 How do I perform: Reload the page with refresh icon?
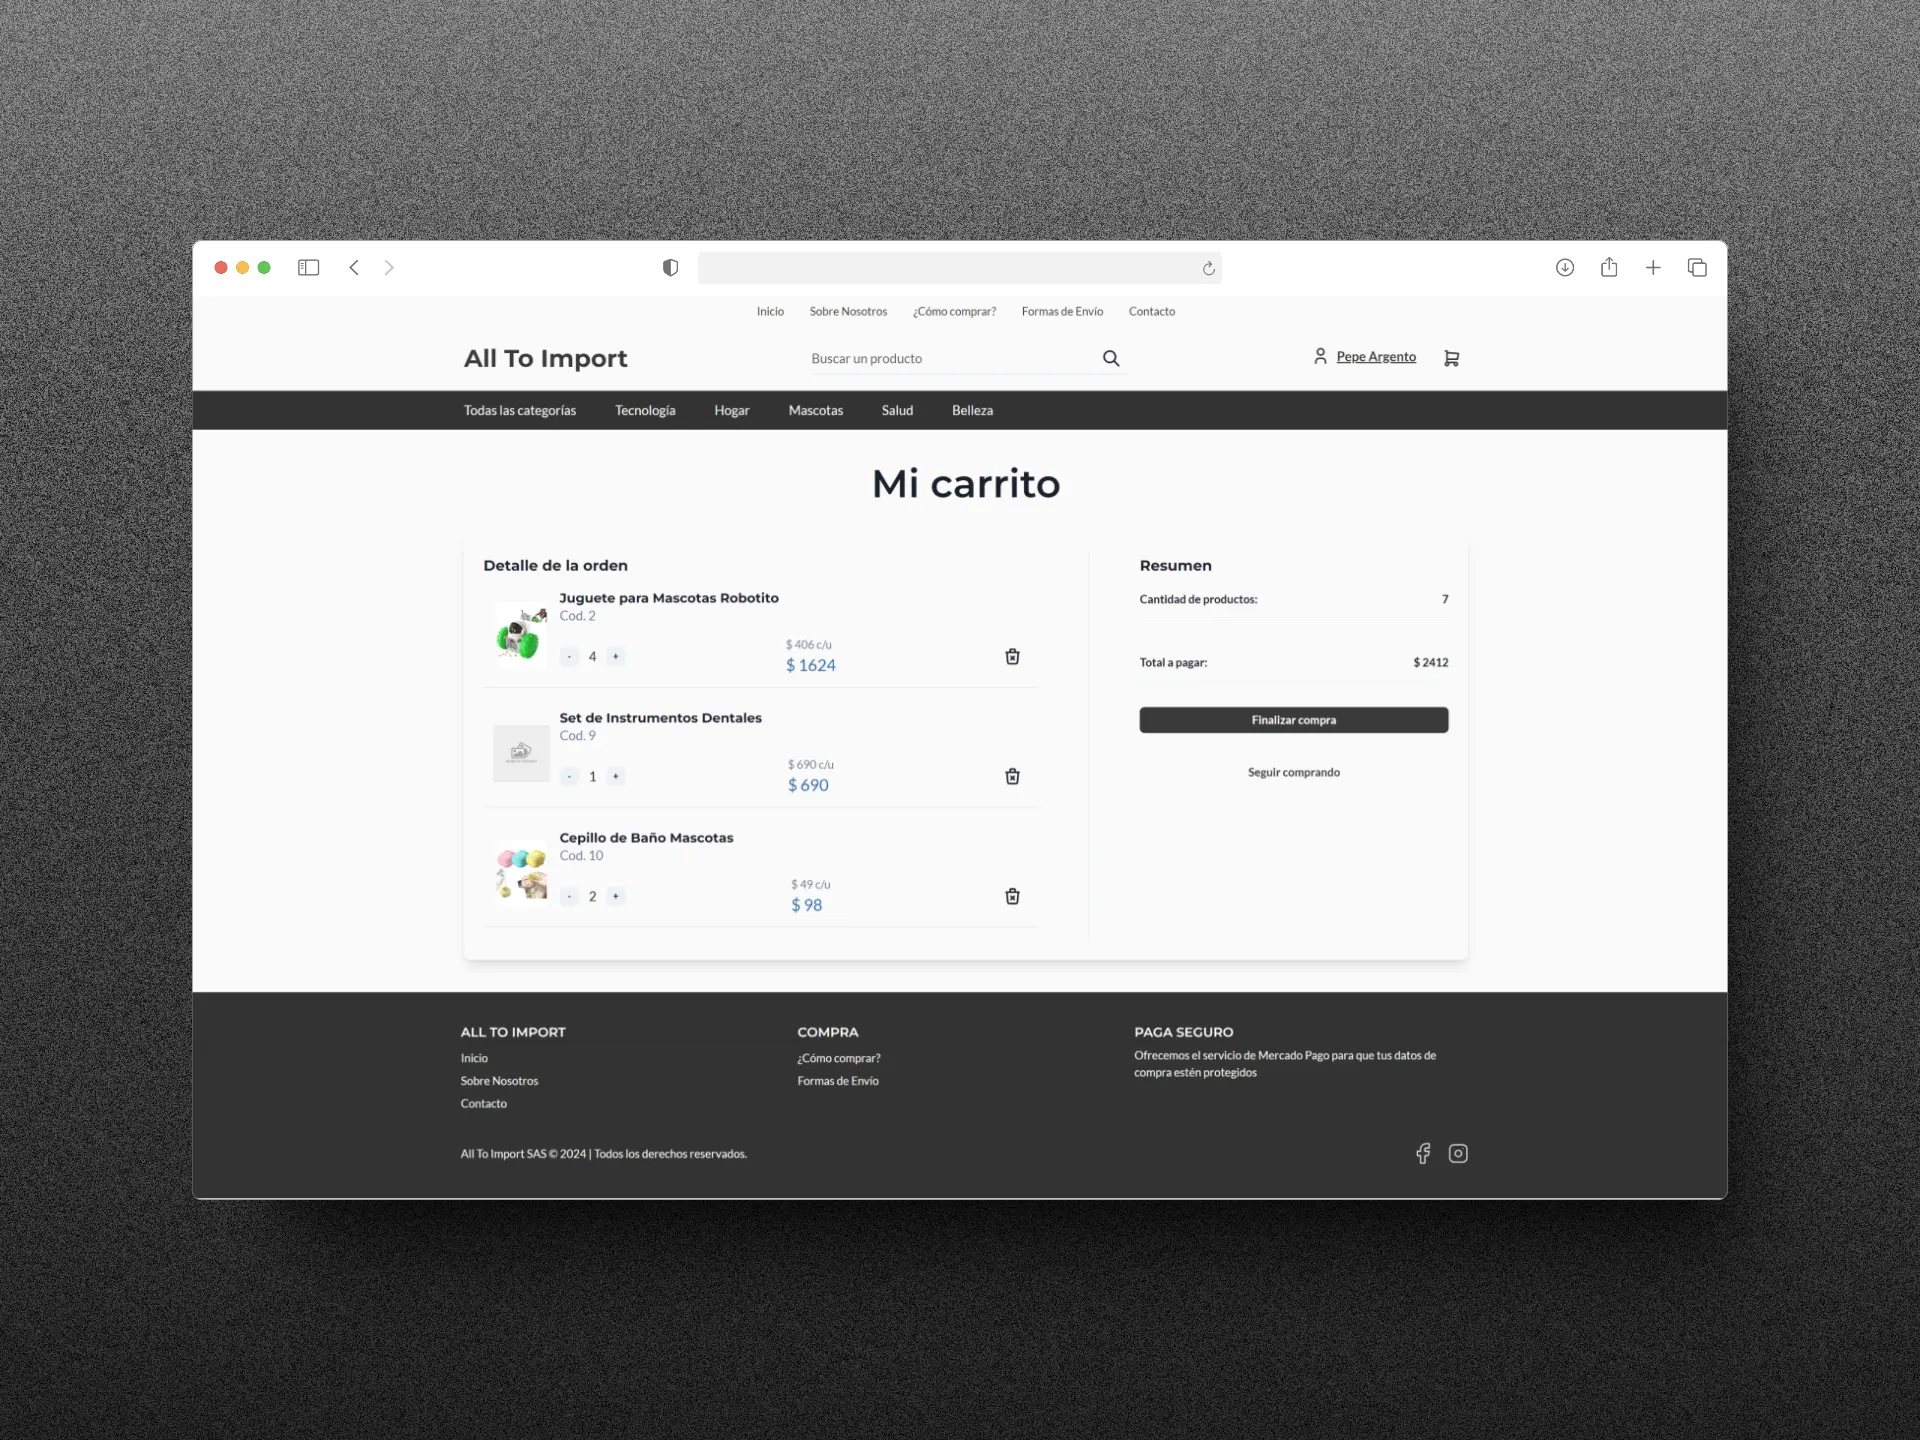click(x=1208, y=268)
